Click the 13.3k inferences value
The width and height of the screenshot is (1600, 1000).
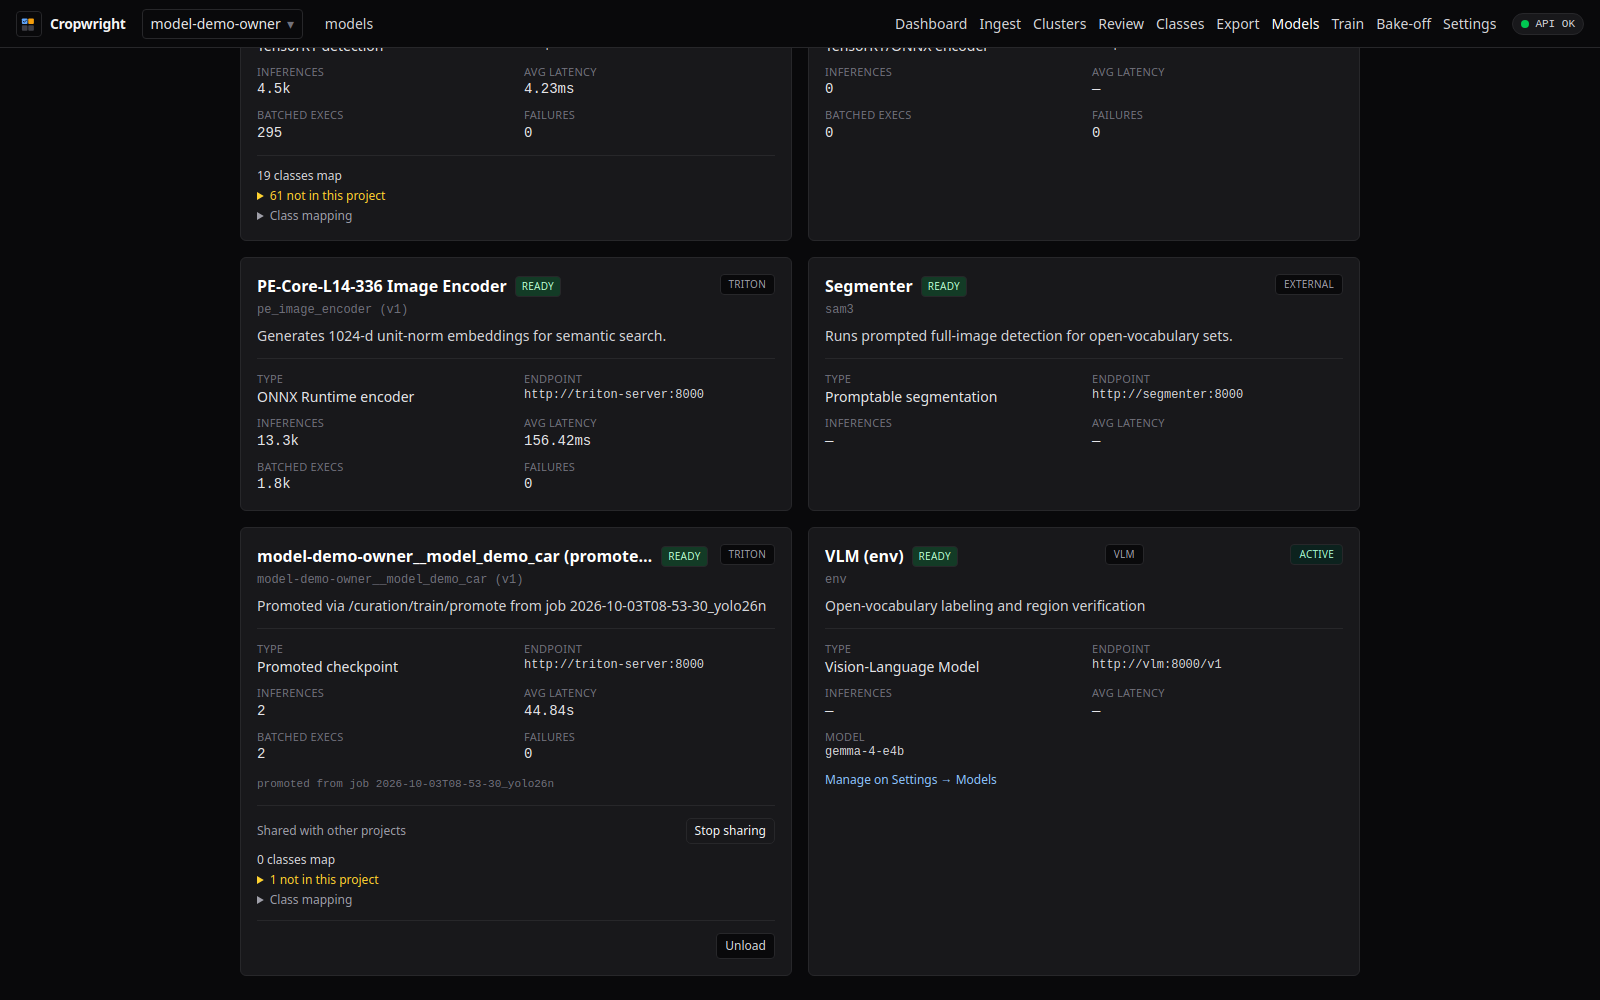(x=278, y=441)
